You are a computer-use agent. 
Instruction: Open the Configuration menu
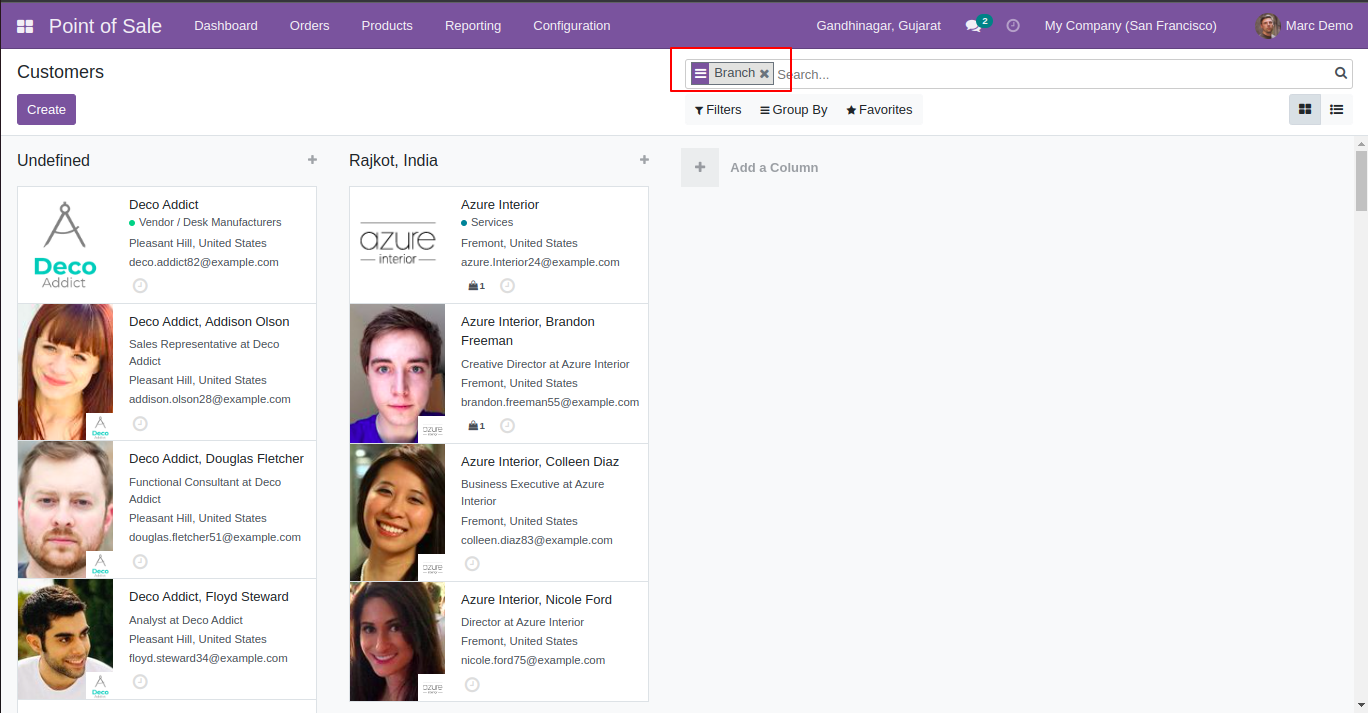[x=572, y=26]
